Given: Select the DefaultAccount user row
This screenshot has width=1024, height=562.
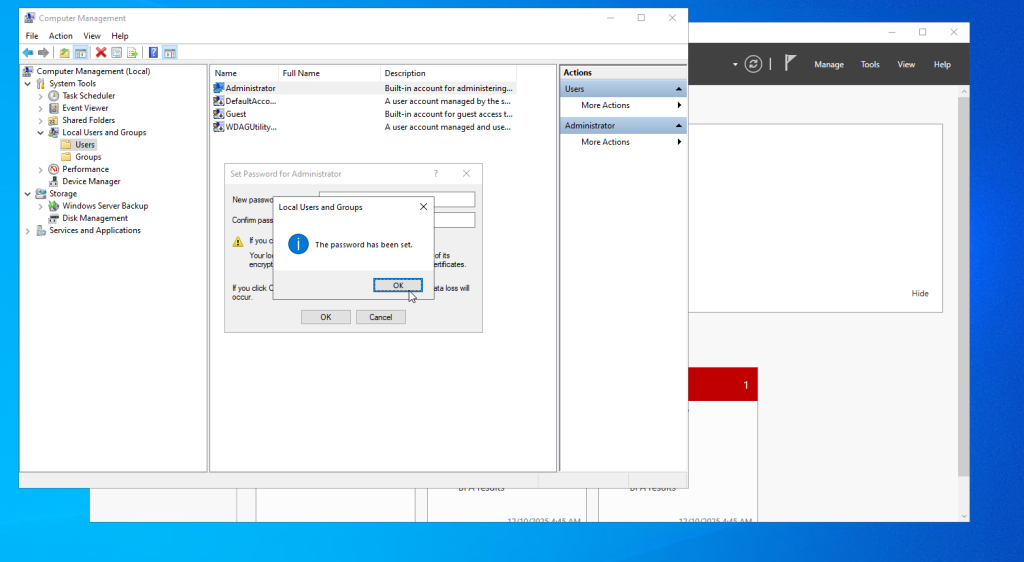Looking at the screenshot, I should click(x=363, y=101).
